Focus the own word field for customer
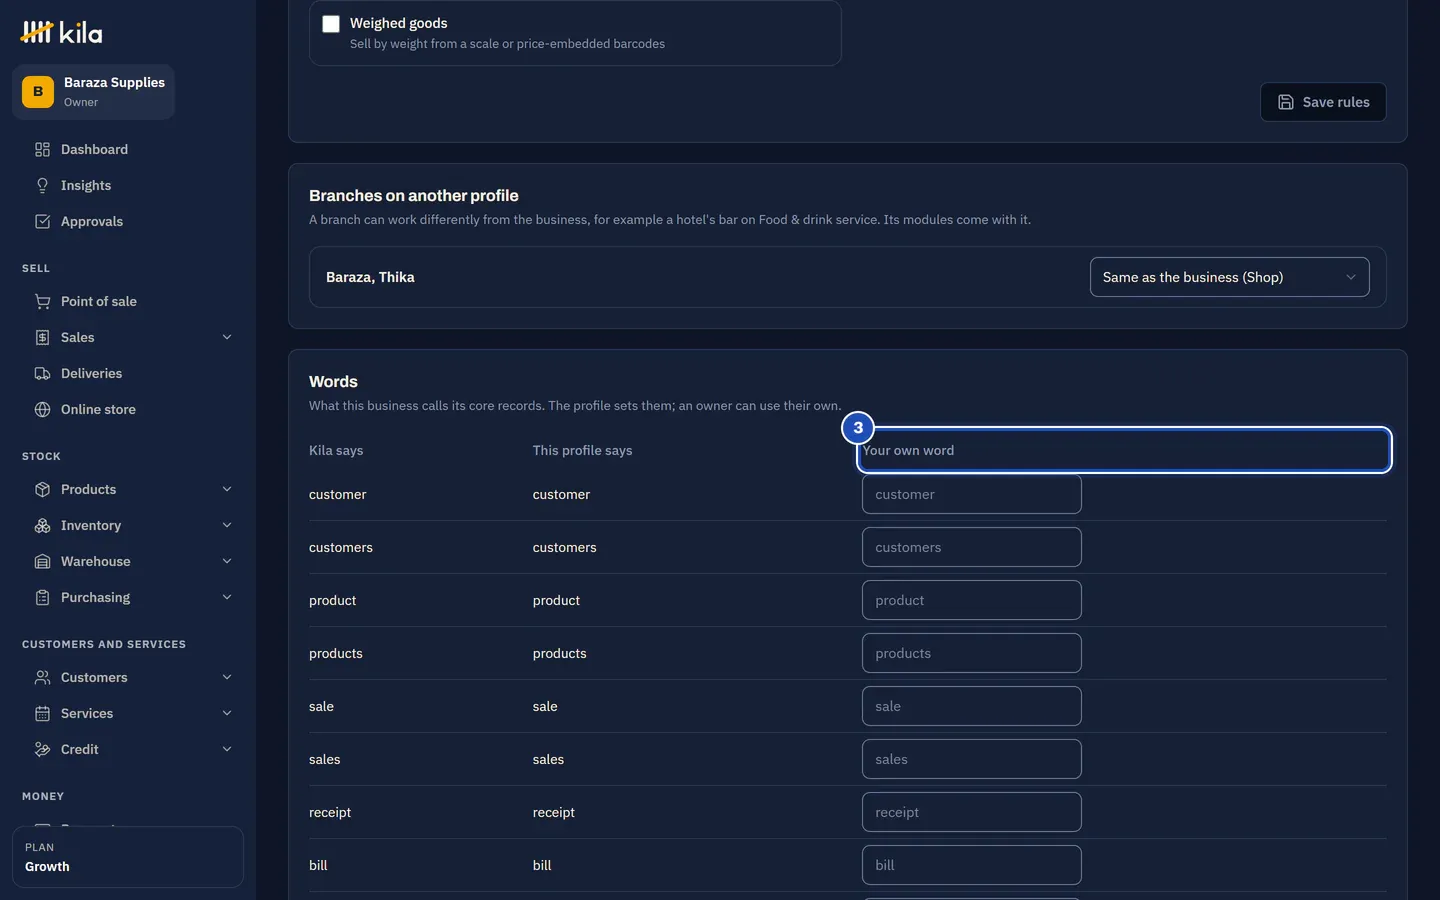Image resolution: width=1440 pixels, height=900 pixels. tap(972, 494)
